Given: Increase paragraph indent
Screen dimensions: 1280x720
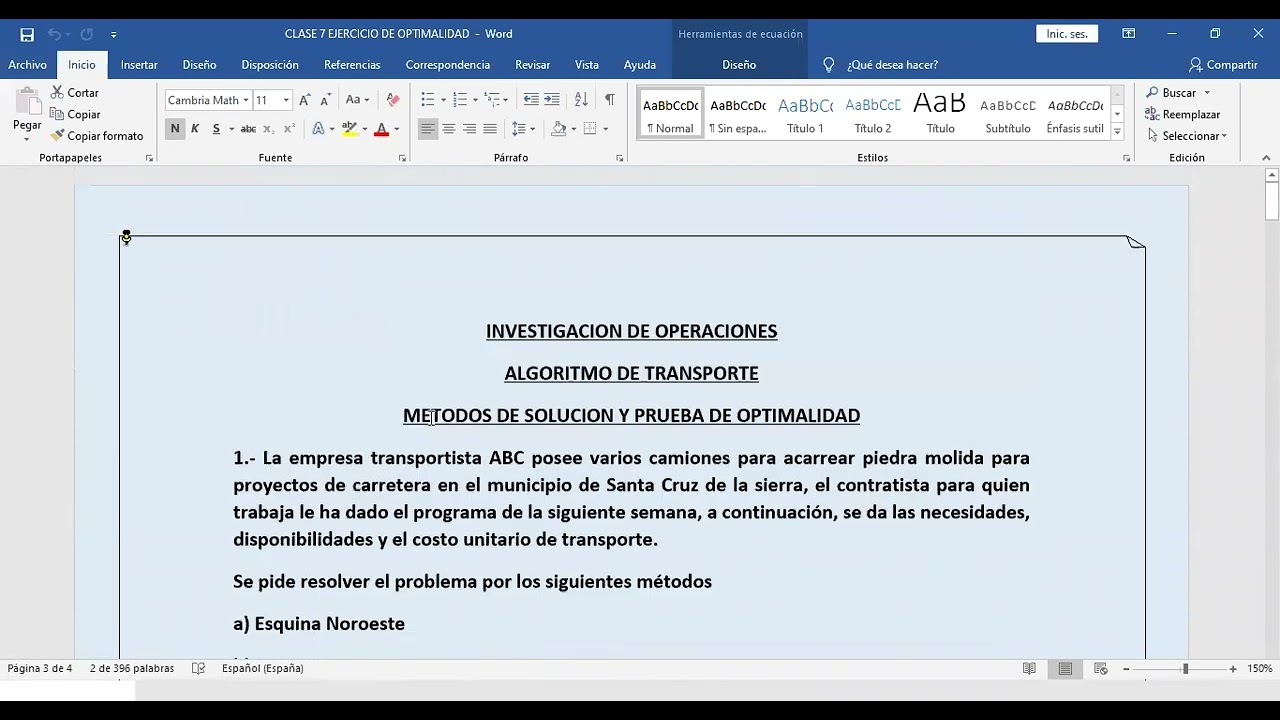Looking at the screenshot, I should 551,100.
